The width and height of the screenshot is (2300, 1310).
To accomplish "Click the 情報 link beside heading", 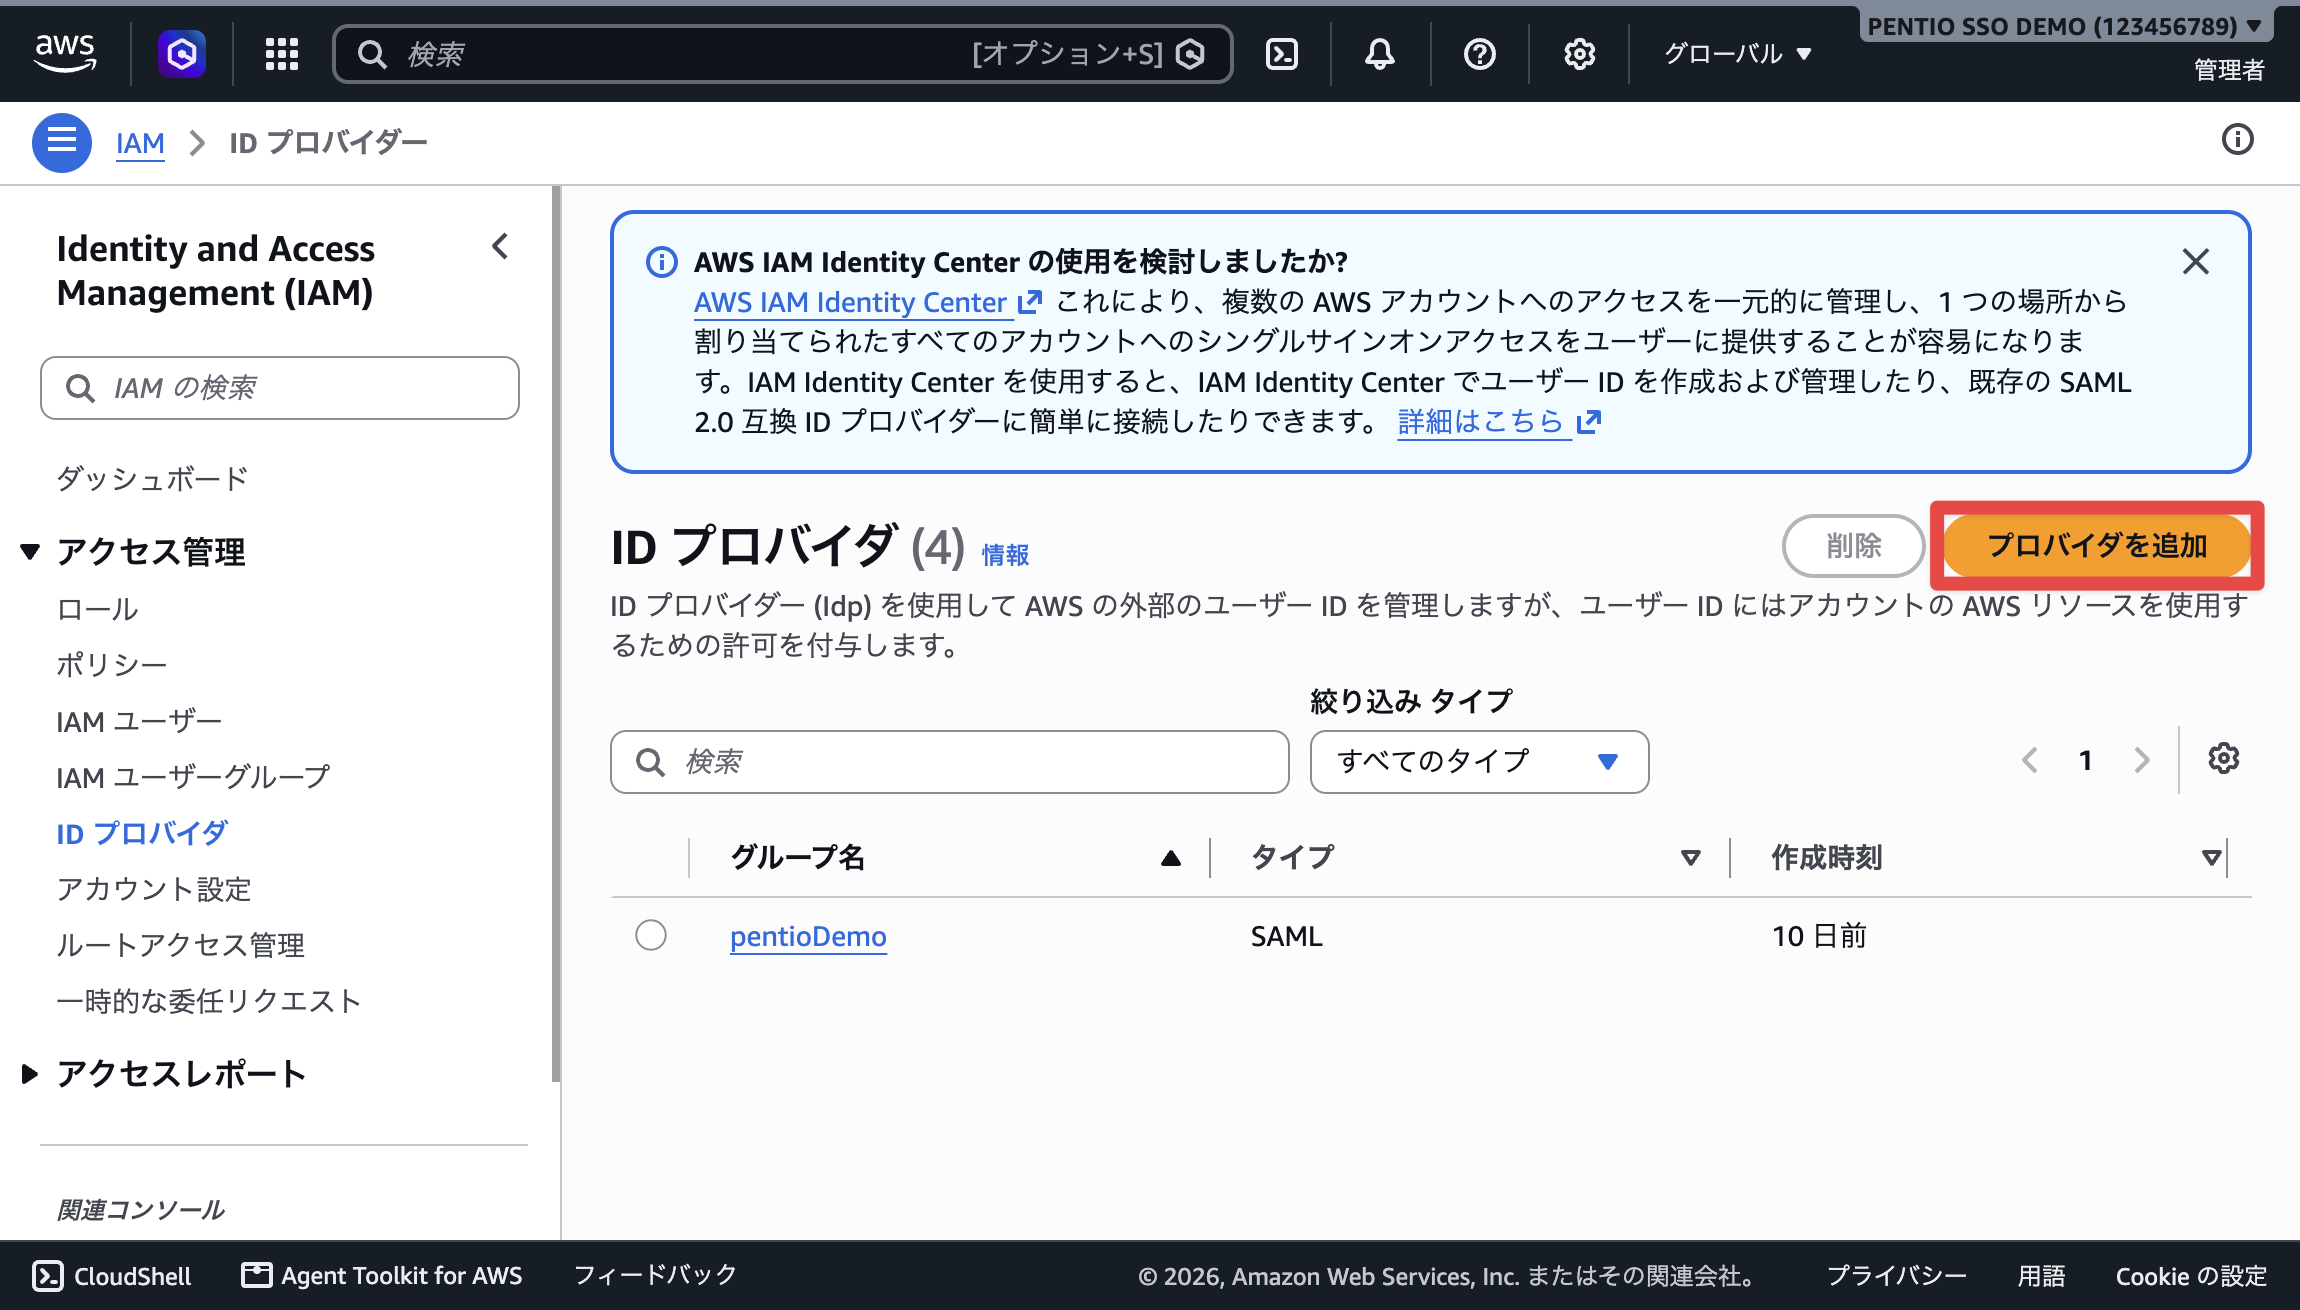I will (1005, 555).
